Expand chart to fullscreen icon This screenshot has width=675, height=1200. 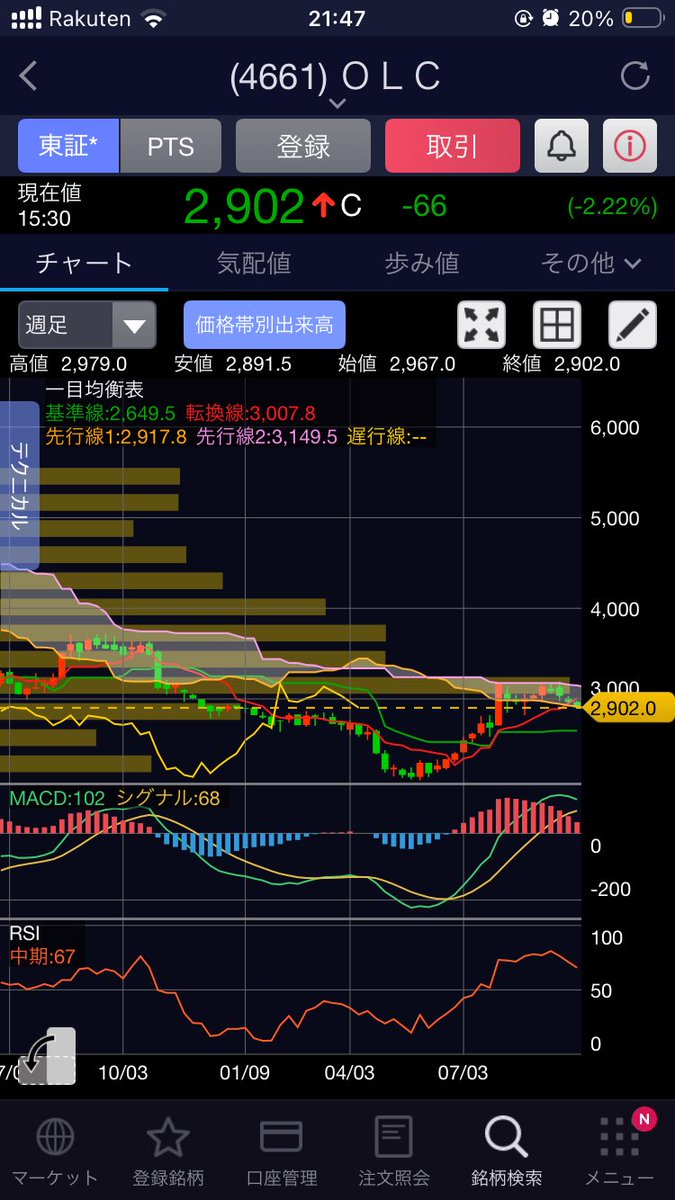(x=482, y=325)
